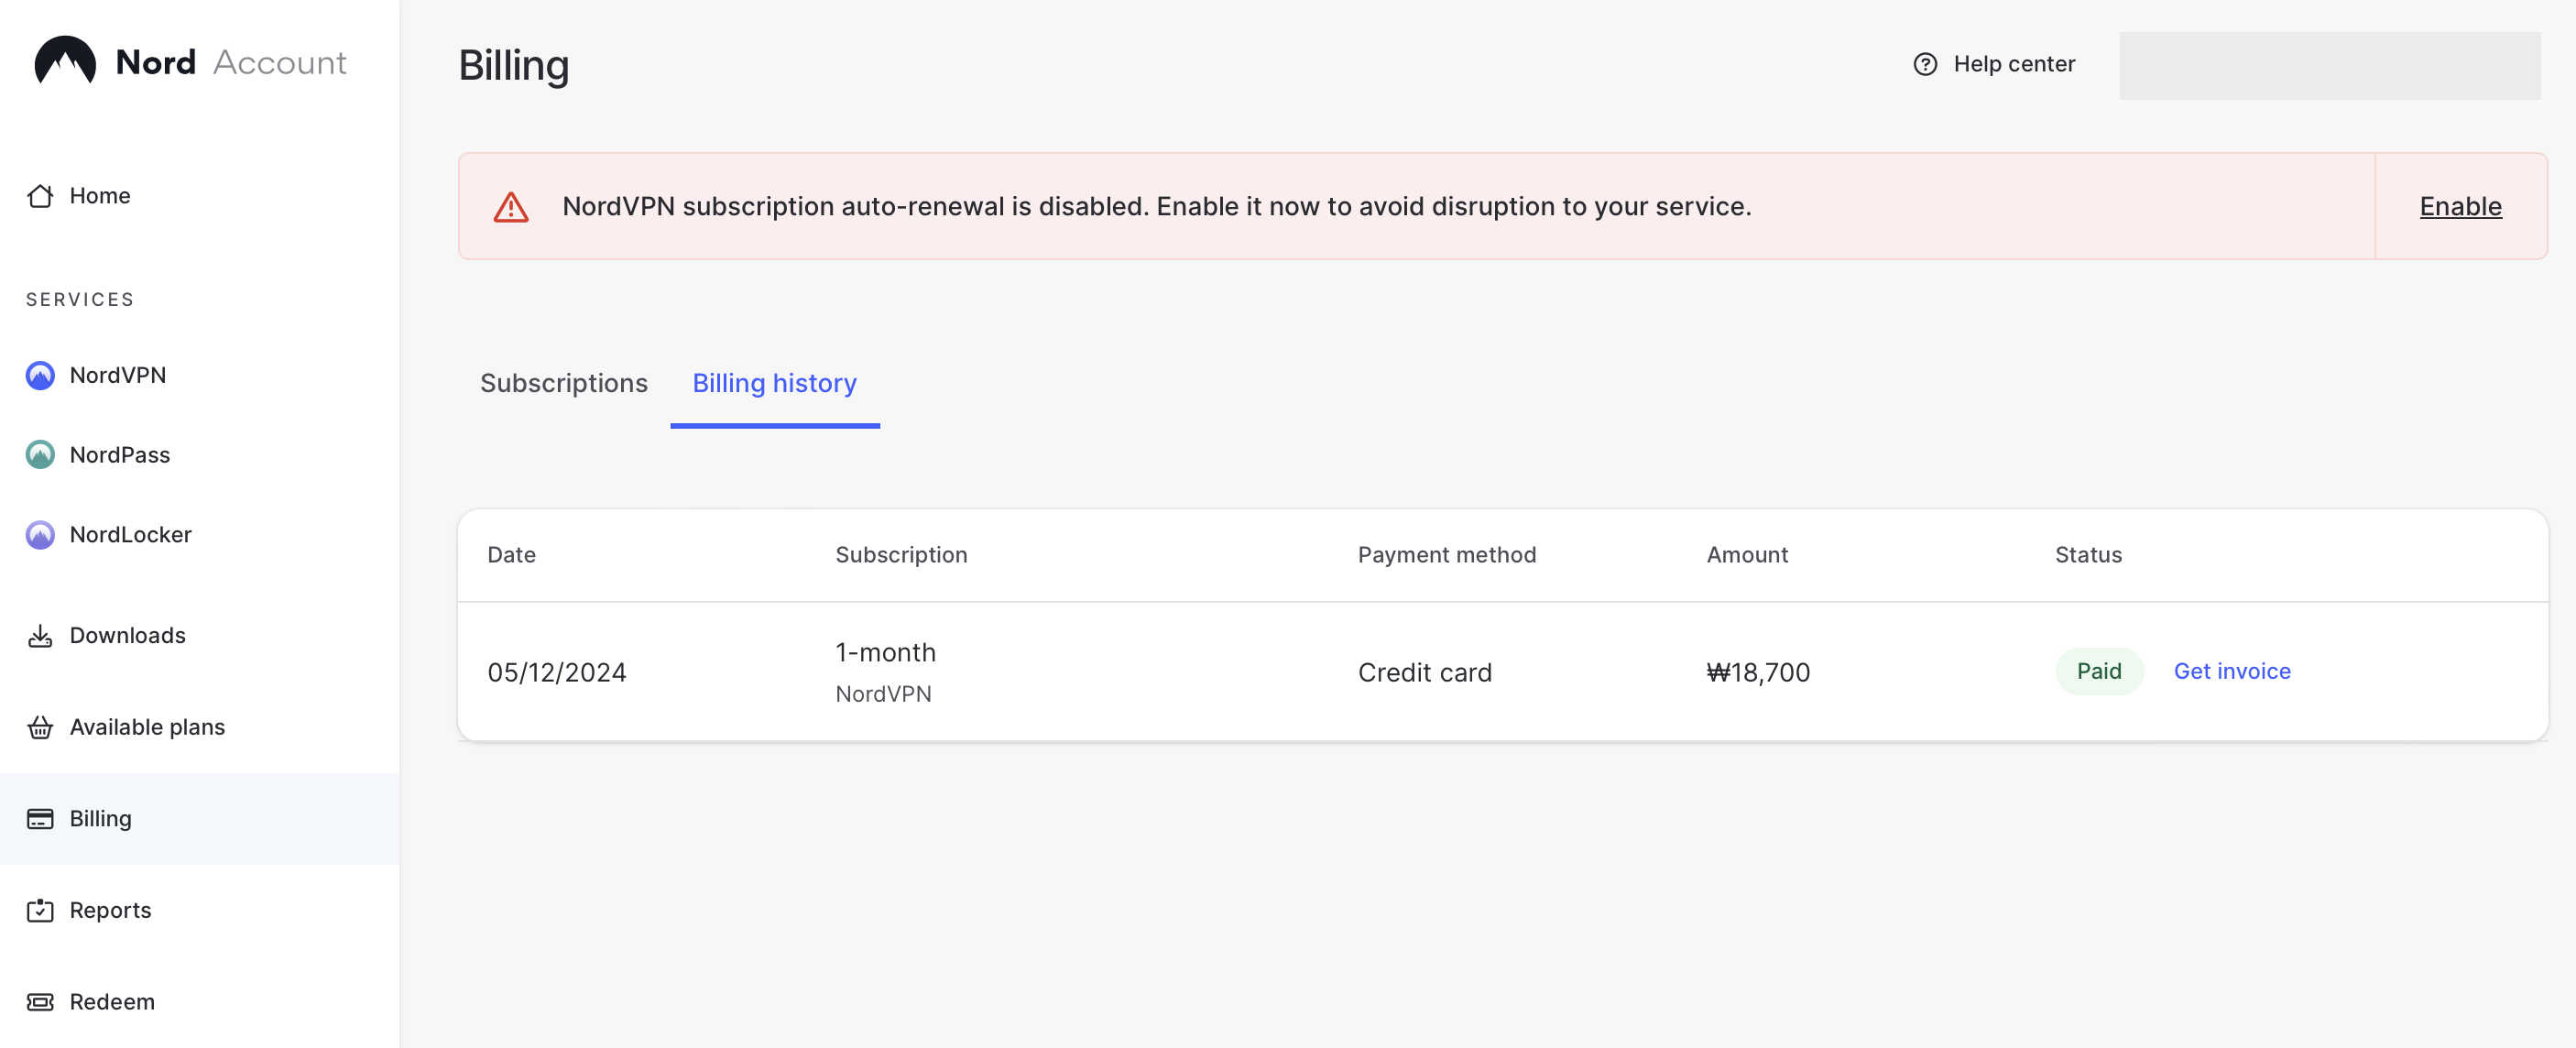Click the Nord mountain logo icon
2576x1048 pixels.
pos(65,62)
